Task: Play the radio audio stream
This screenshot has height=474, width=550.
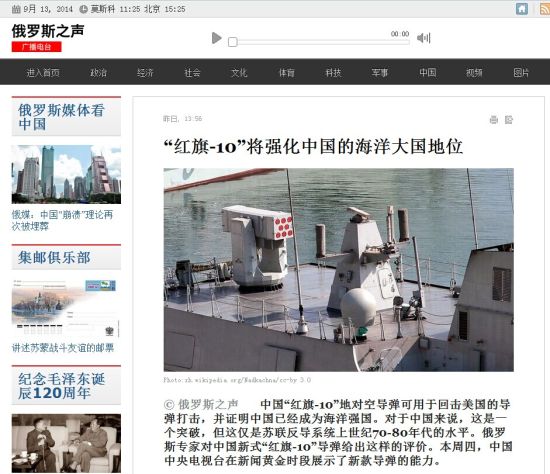Action: coord(216,38)
